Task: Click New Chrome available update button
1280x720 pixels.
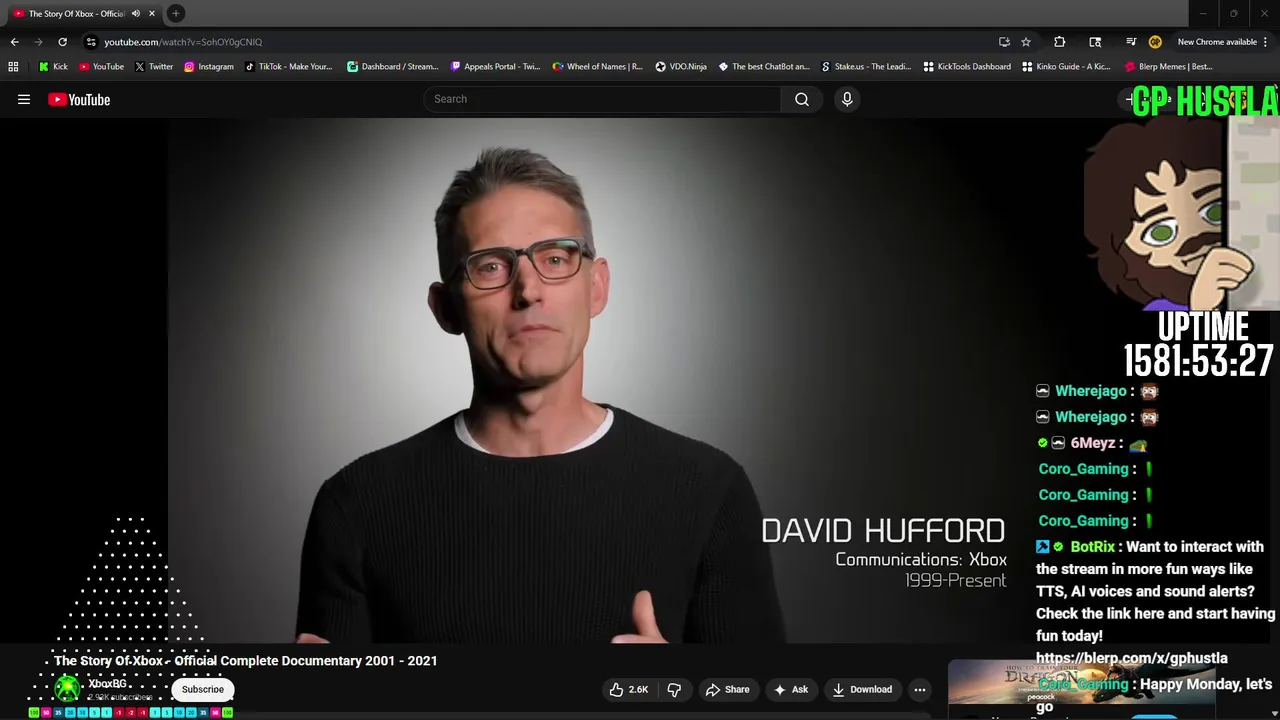Action: pyautogui.click(x=1217, y=42)
